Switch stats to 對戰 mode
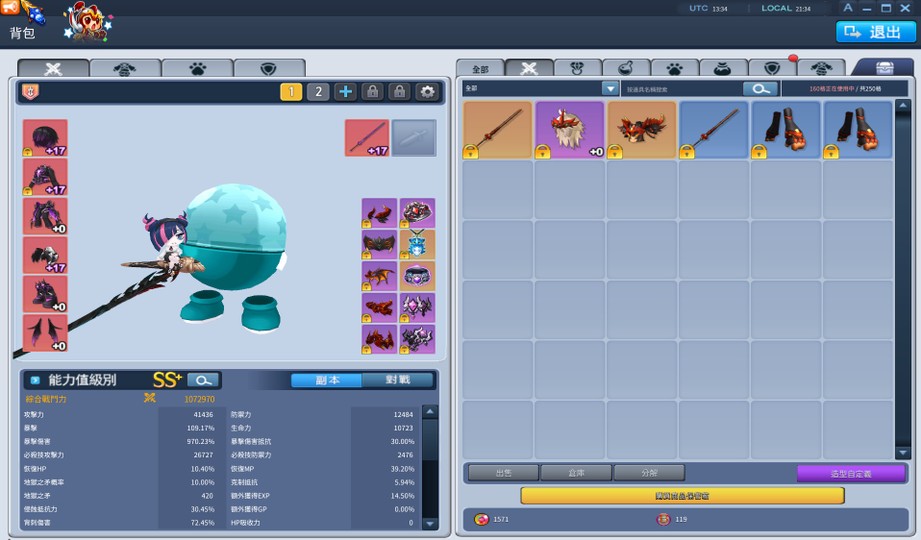Viewport: 921px width, 540px height. click(398, 380)
